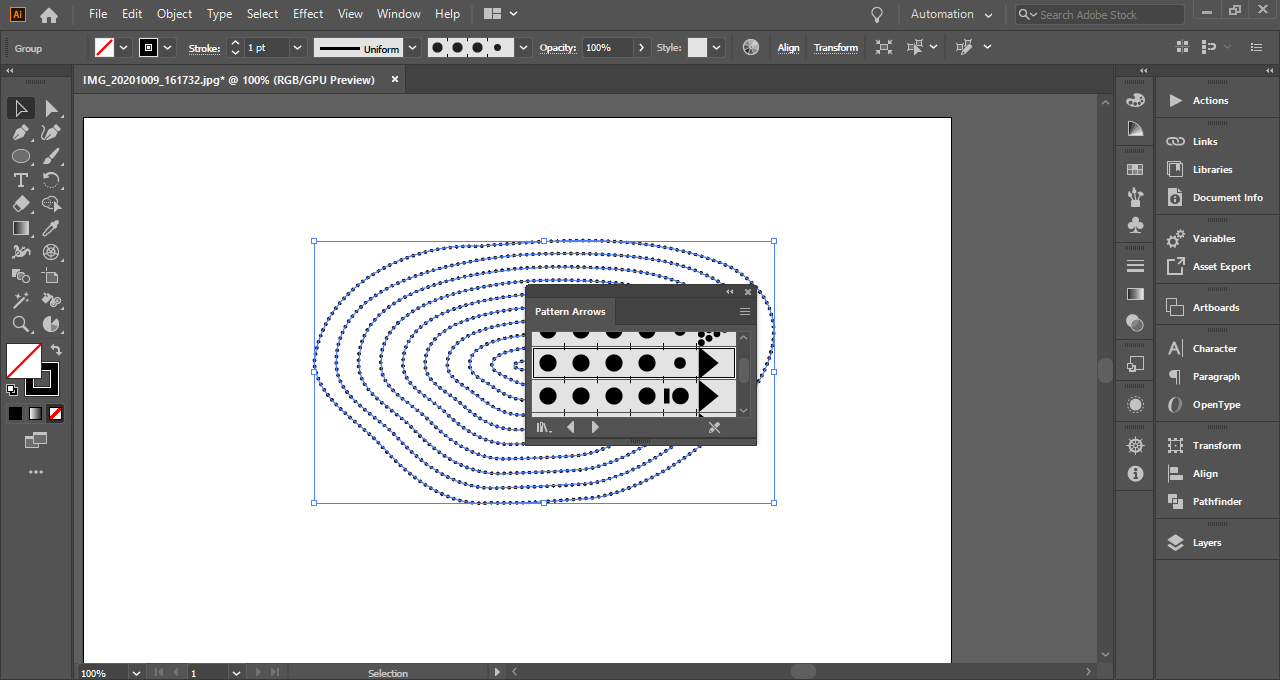Open the brush definition dropdown
This screenshot has height=680, width=1280.
[x=522, y=47]
